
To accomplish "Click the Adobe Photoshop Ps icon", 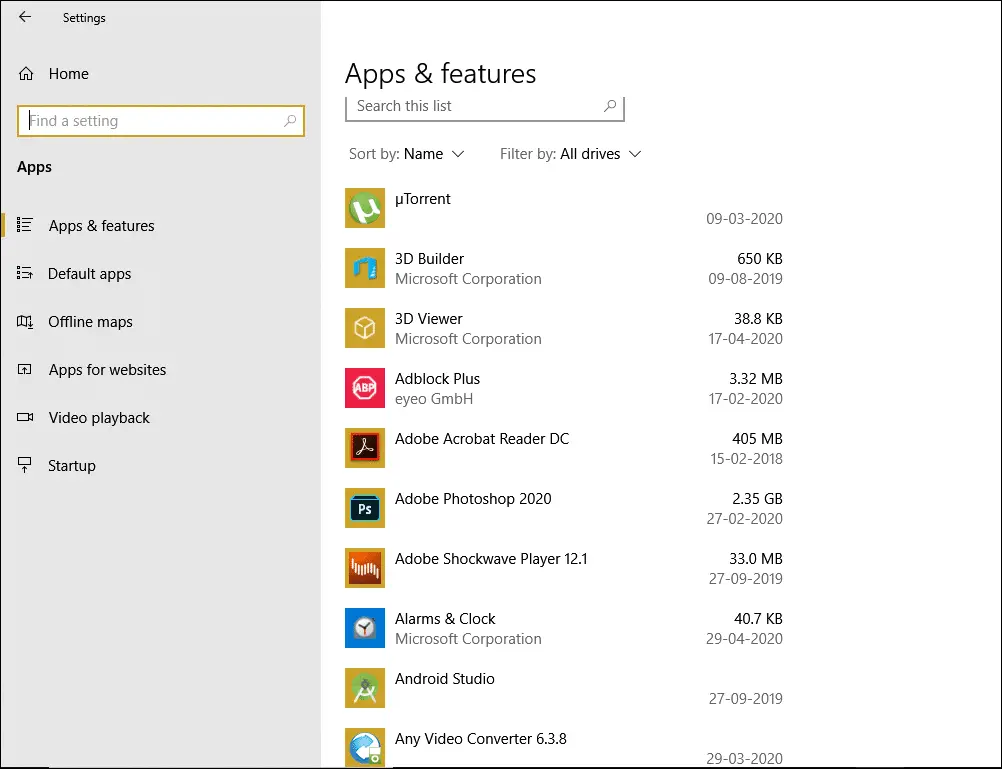I will coord(365,508).
